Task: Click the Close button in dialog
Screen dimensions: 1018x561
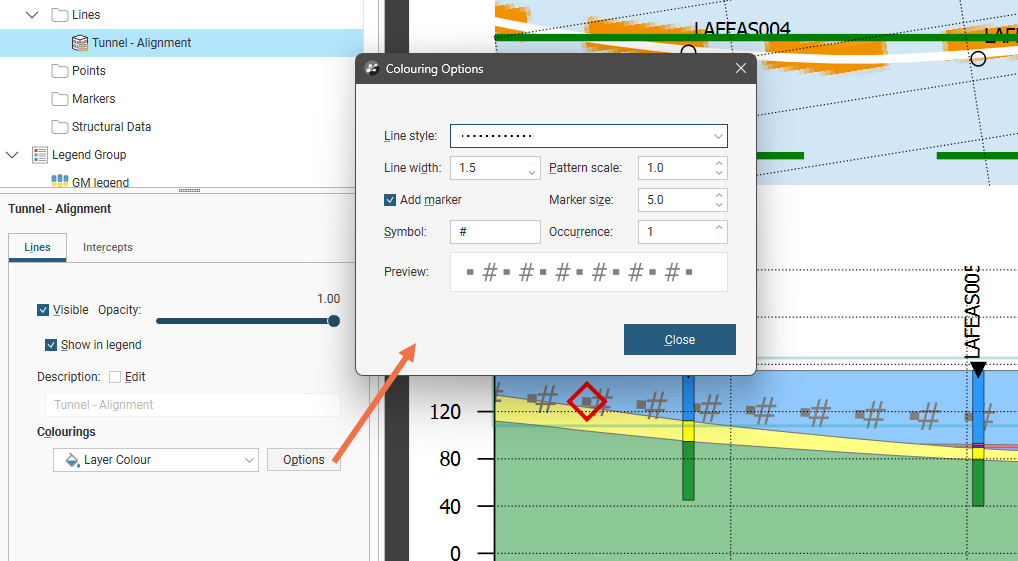Action: pyautogui.click(x=680, y=340)
